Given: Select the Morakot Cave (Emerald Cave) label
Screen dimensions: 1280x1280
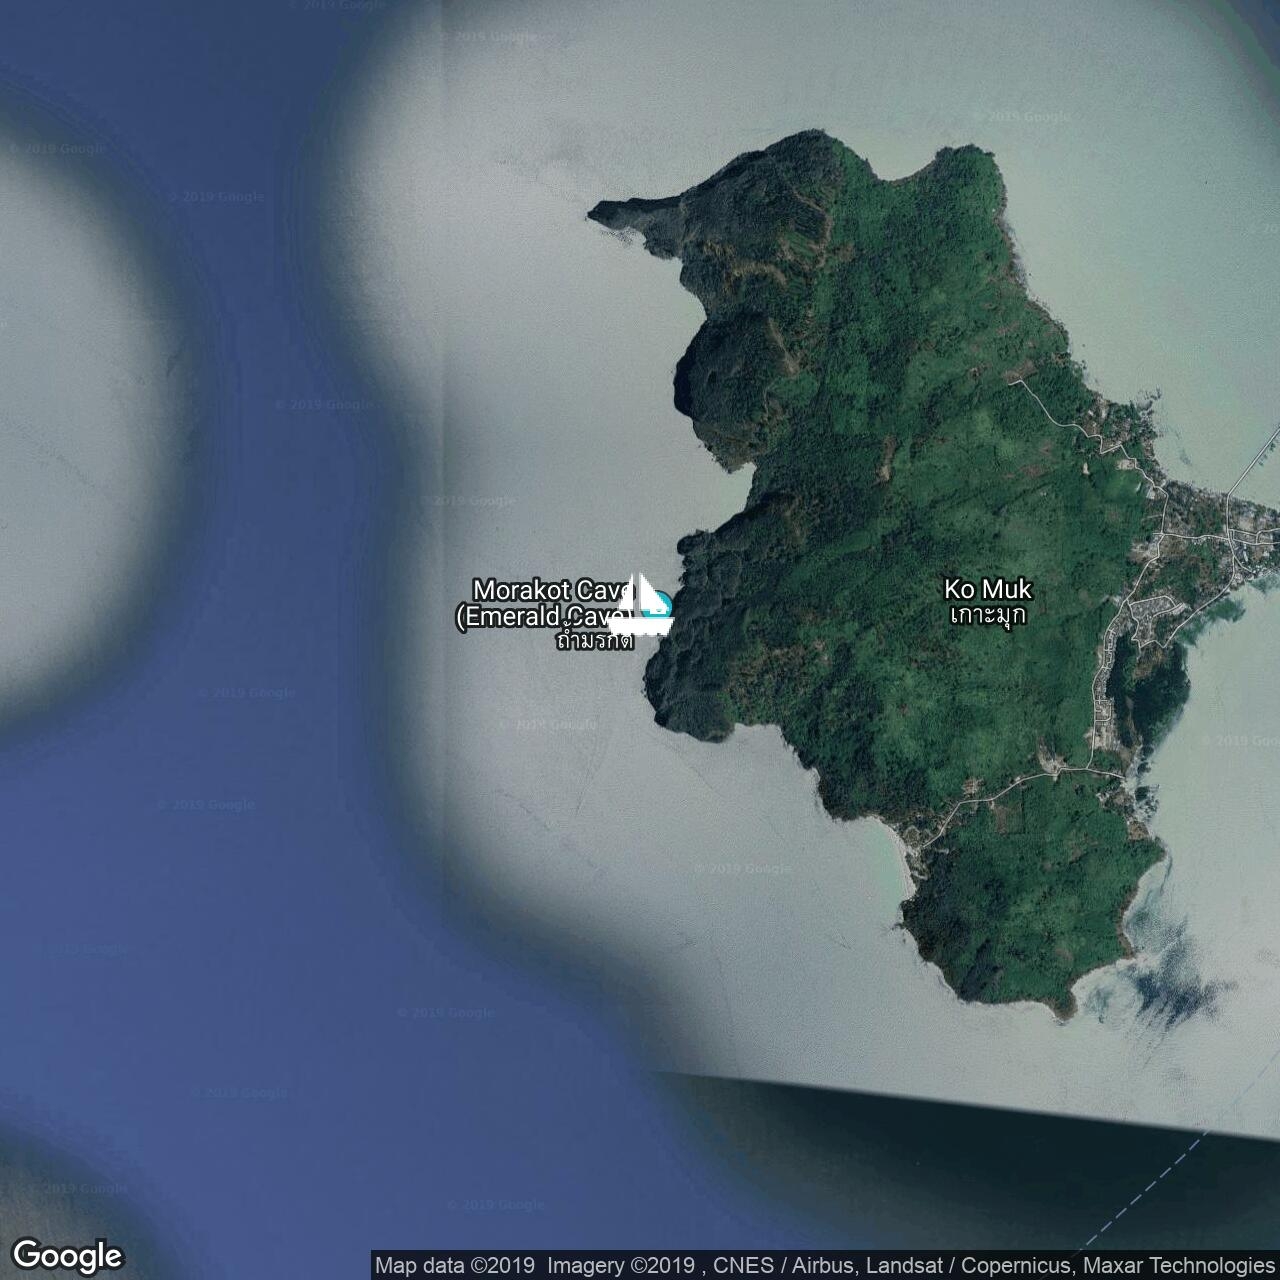Looking at the screenshot, I should point(545,604).
